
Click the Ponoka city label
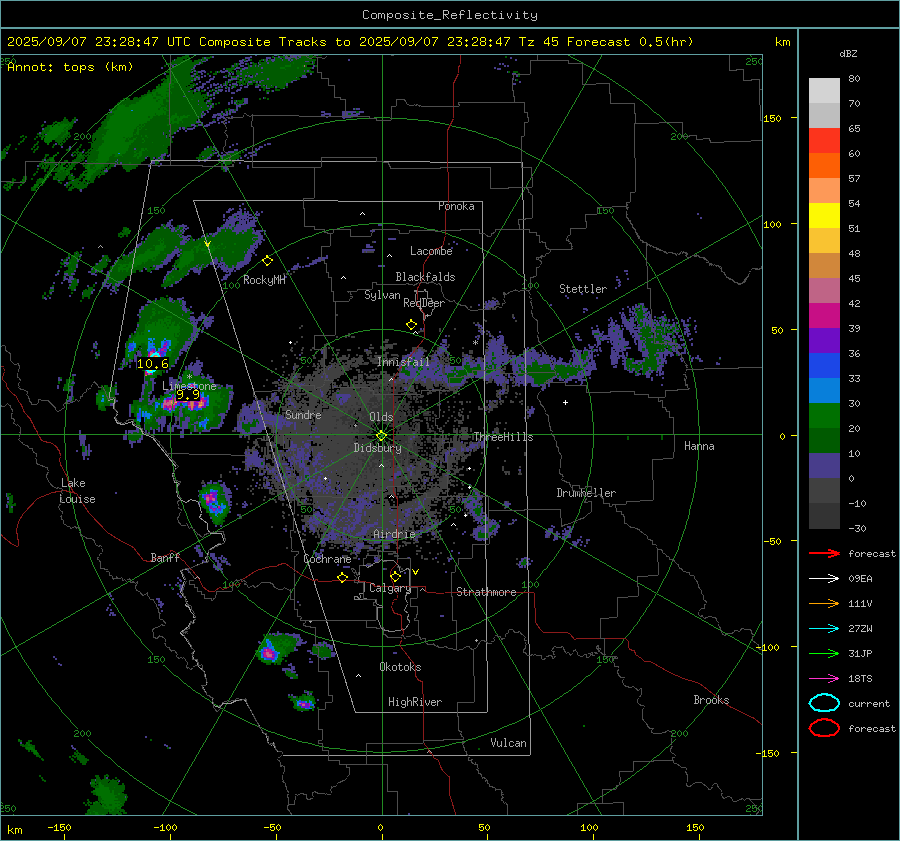(x=456, y=206)
